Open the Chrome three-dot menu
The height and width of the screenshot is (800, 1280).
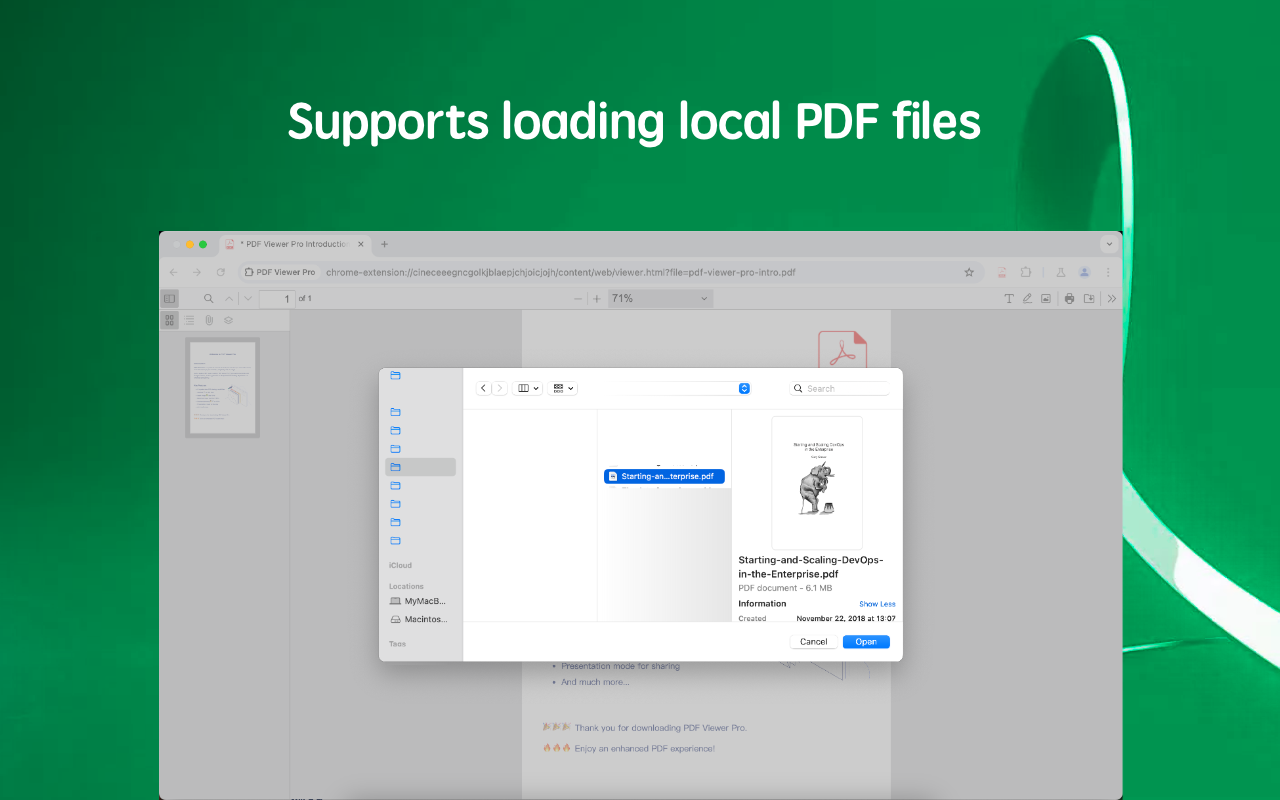click(1107, 272)
